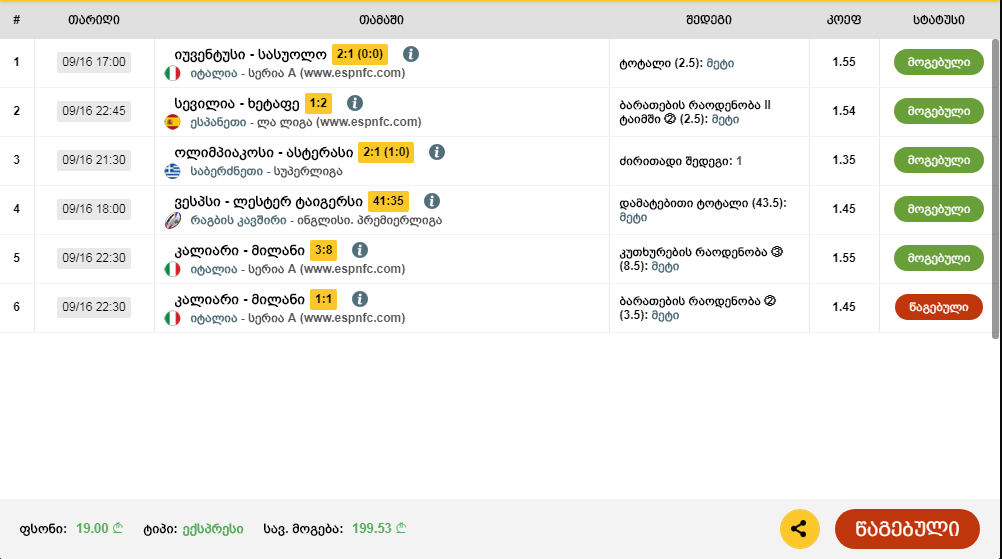Screen dimensions: 1002x559
Task: Open info icon for ოლიმპიაკოსი - ასტერასი match
Action: coord(436,152)
